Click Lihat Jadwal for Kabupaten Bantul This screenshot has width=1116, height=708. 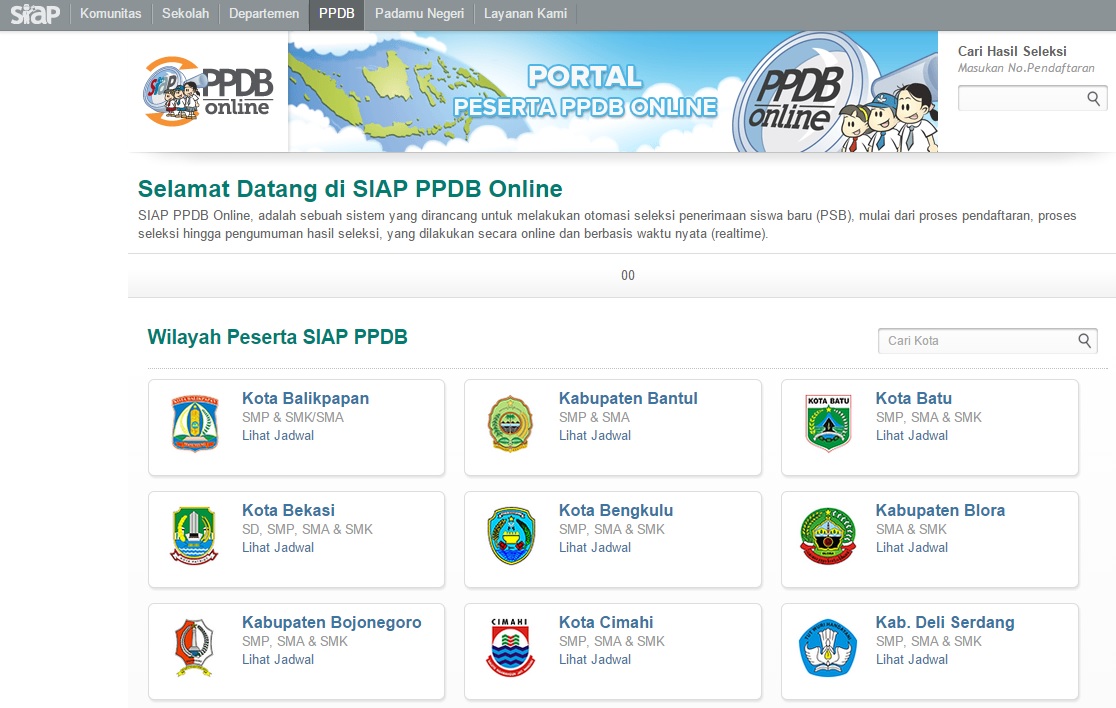(594, 435)
